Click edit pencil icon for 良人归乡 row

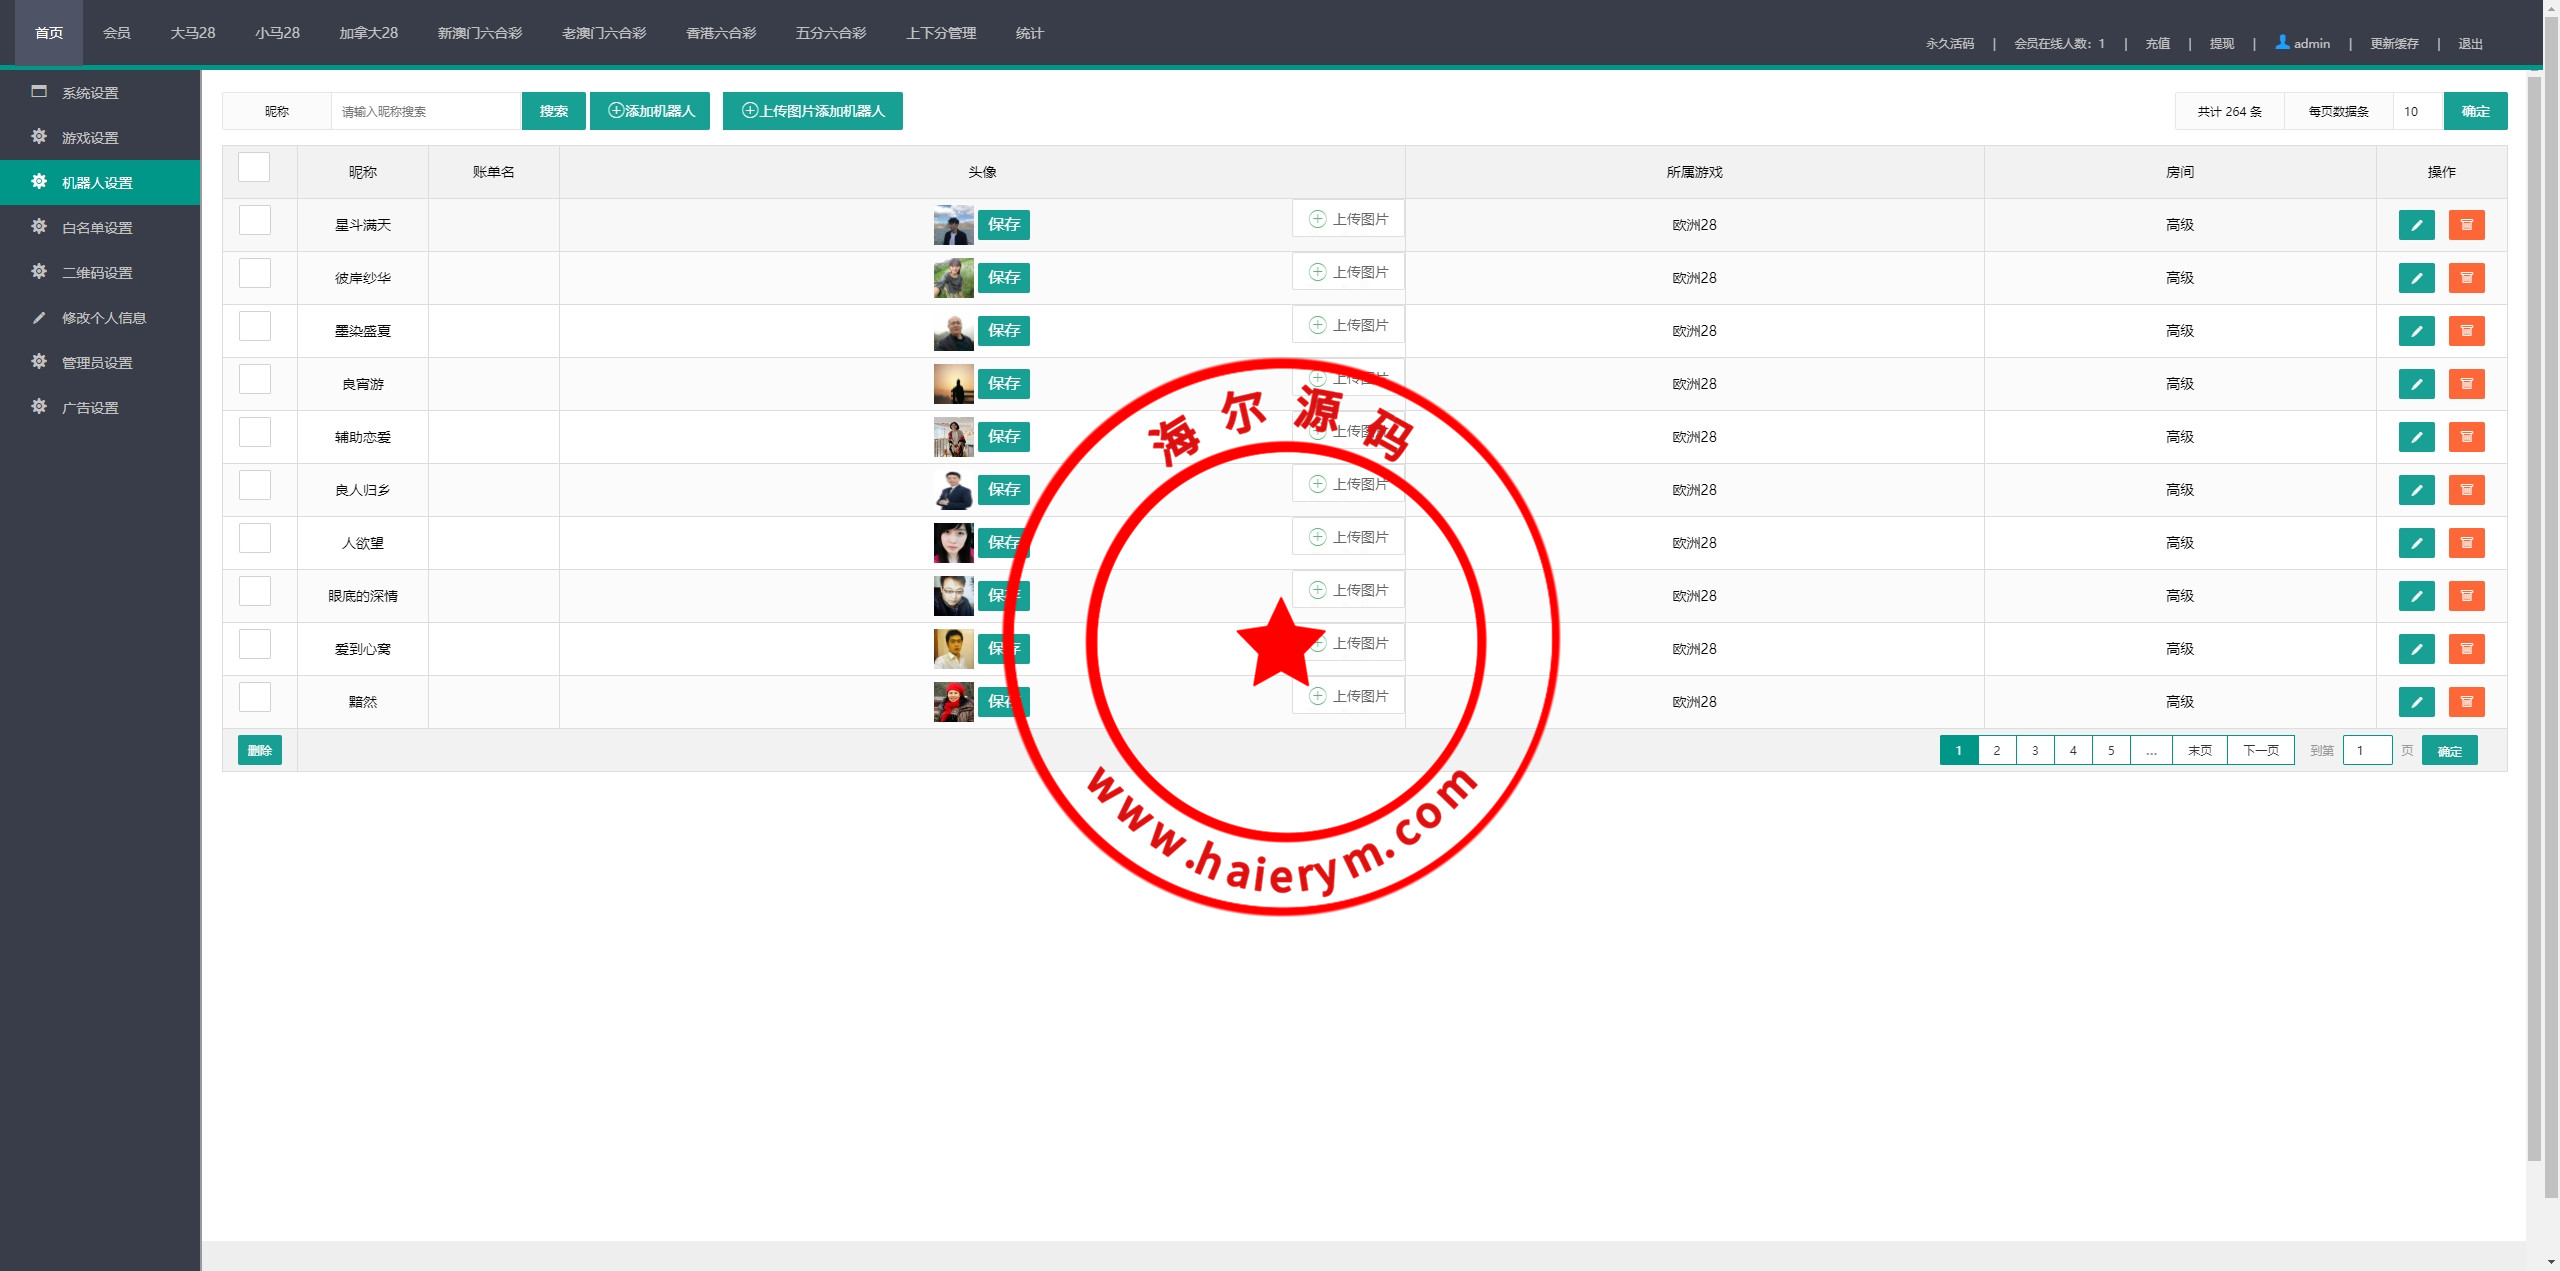2416,490
